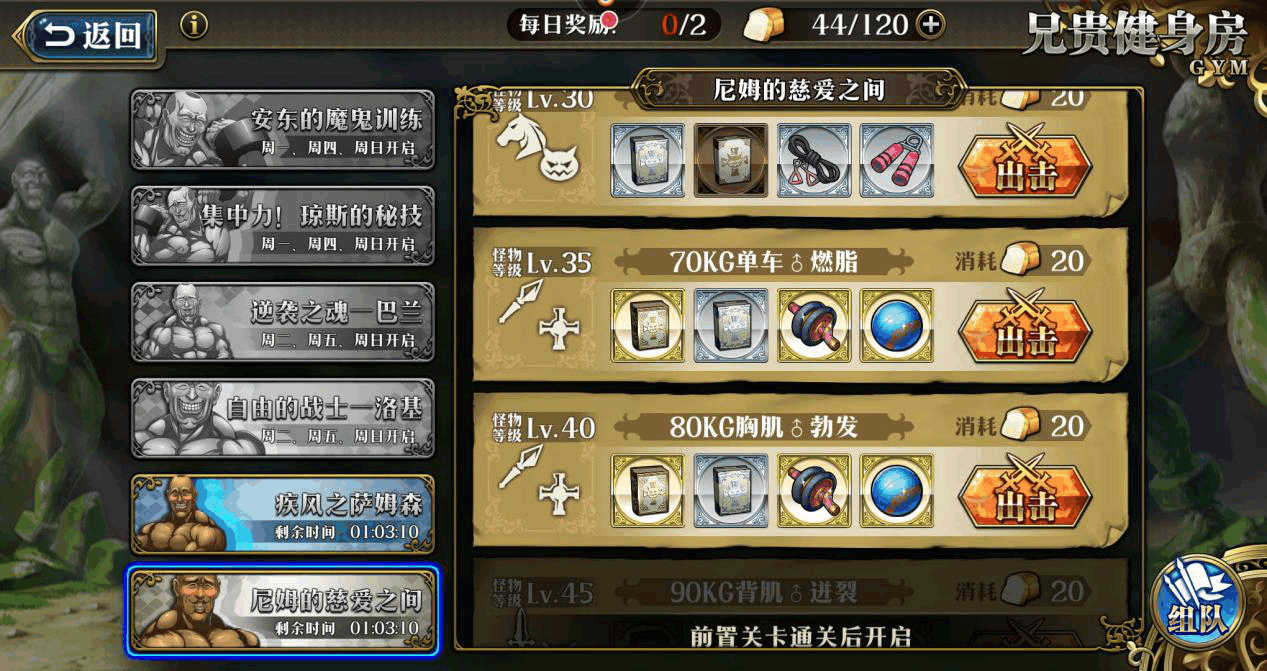Screen dimensions: 1267x671
Task: Inspect the jump rope reward in Lv.30 row
Action: 814,161
